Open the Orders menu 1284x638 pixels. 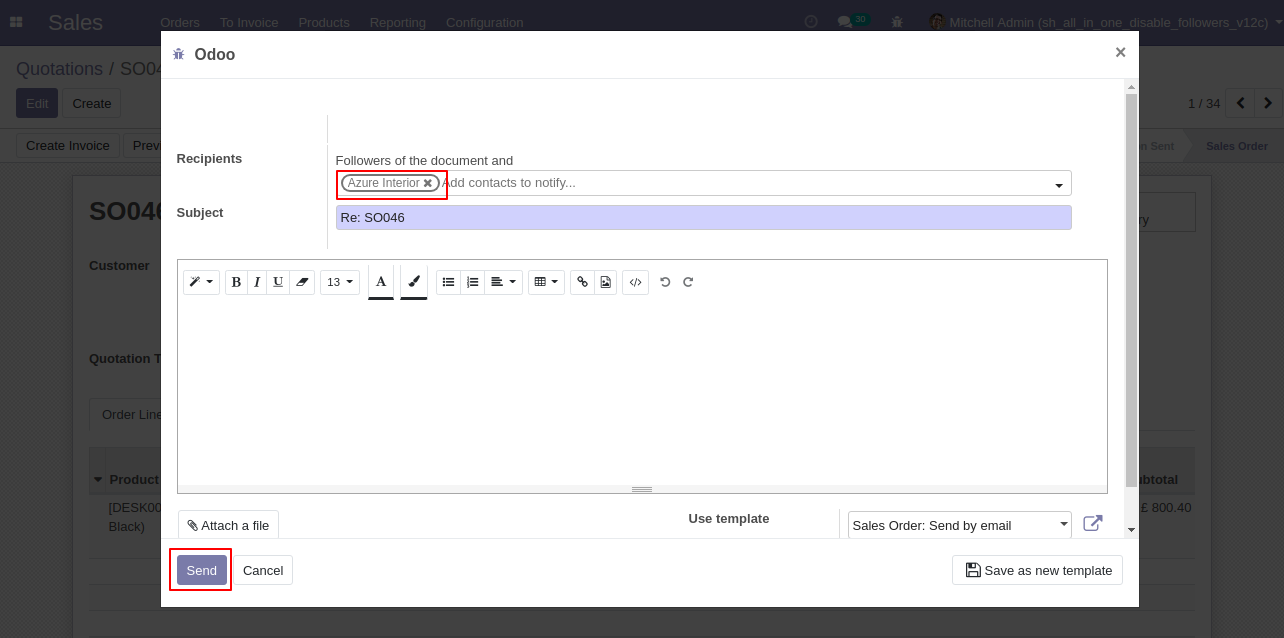180,22
